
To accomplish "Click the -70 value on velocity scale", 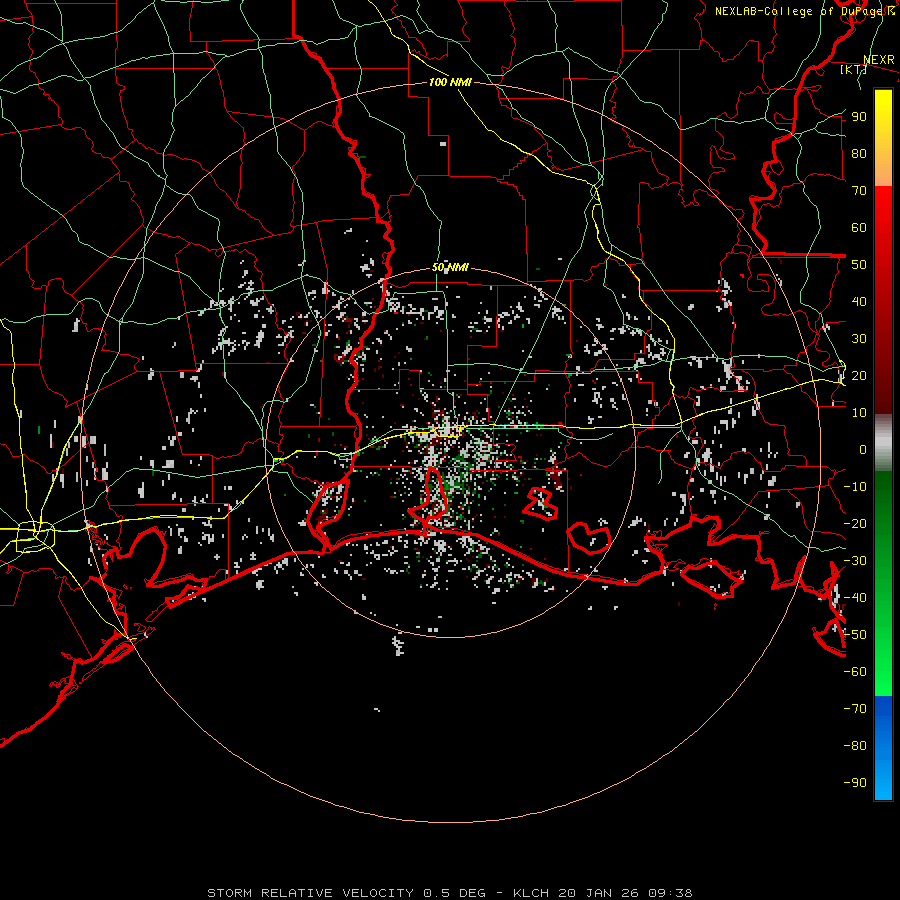I will [x=855, y=709].
